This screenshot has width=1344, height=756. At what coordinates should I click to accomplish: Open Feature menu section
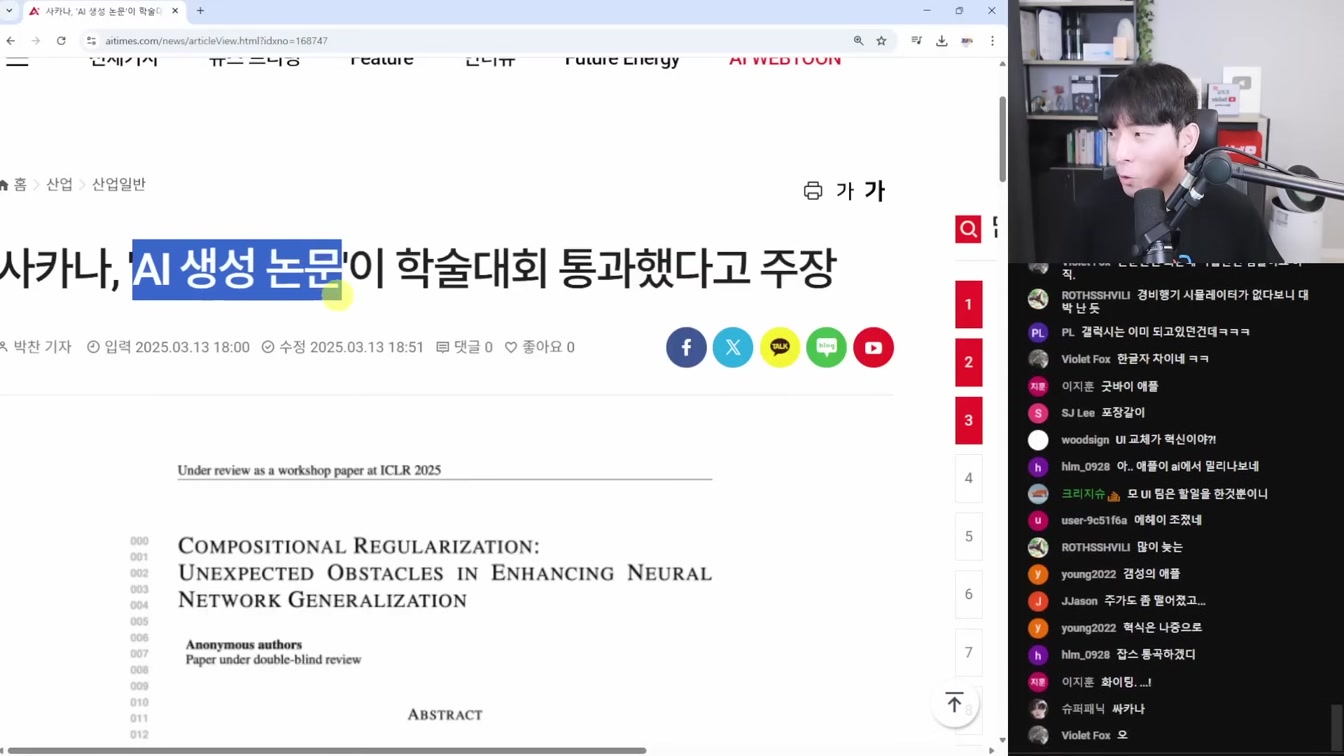(381, 61)
